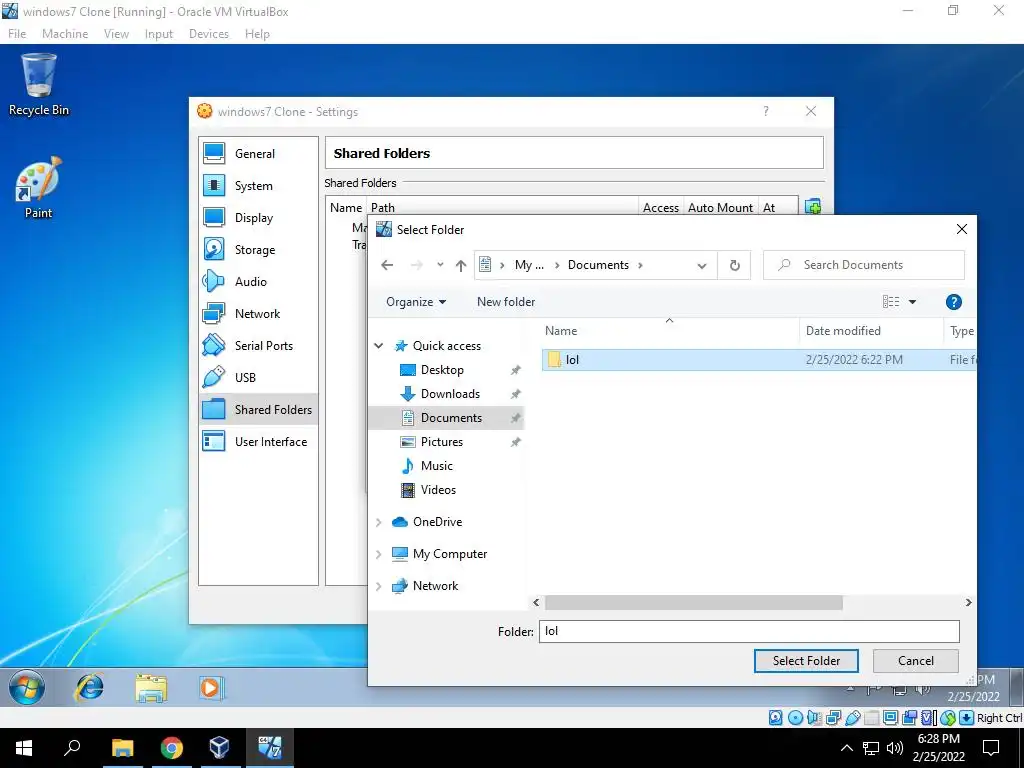
Task: Open the Select Folder dialog help icon
Action: coord(953,302)
